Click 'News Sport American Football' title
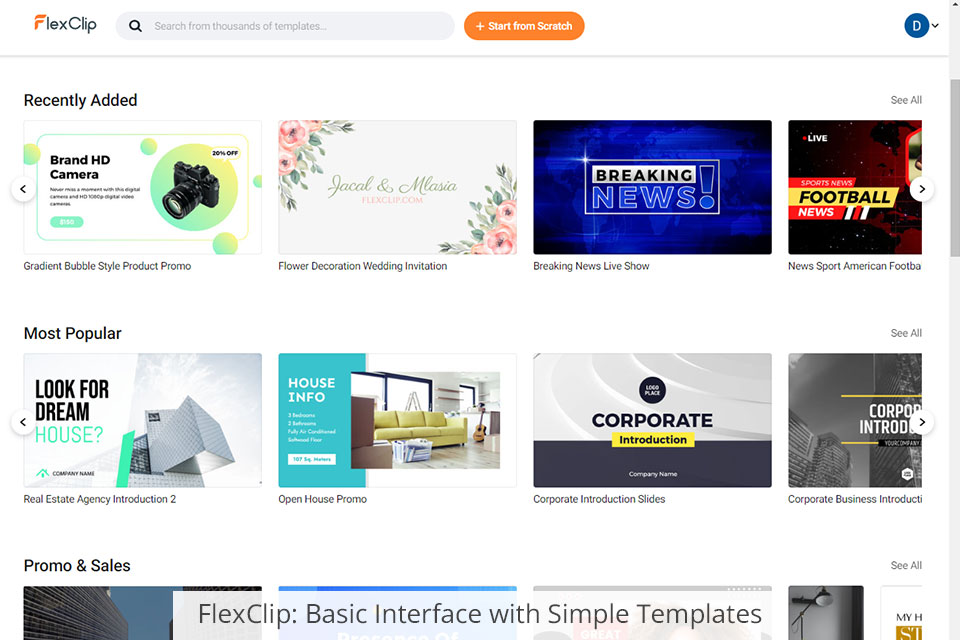960x640 pixels. pyautogui.click(x=855, y=266)
